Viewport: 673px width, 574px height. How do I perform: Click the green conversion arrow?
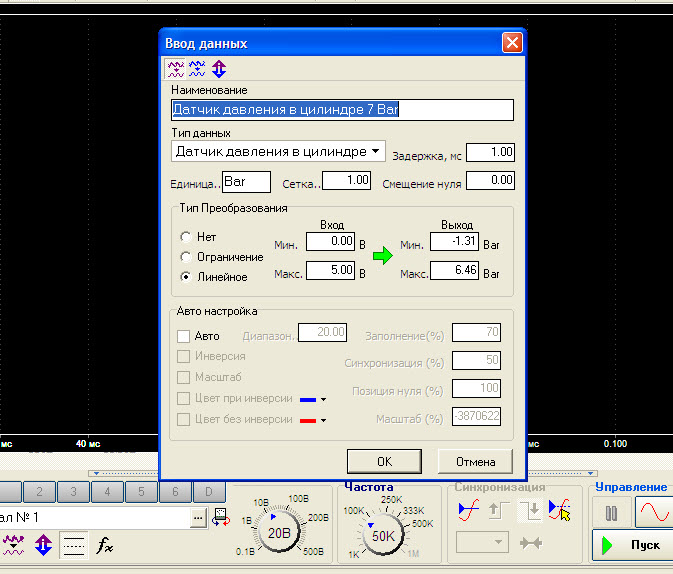382,256
